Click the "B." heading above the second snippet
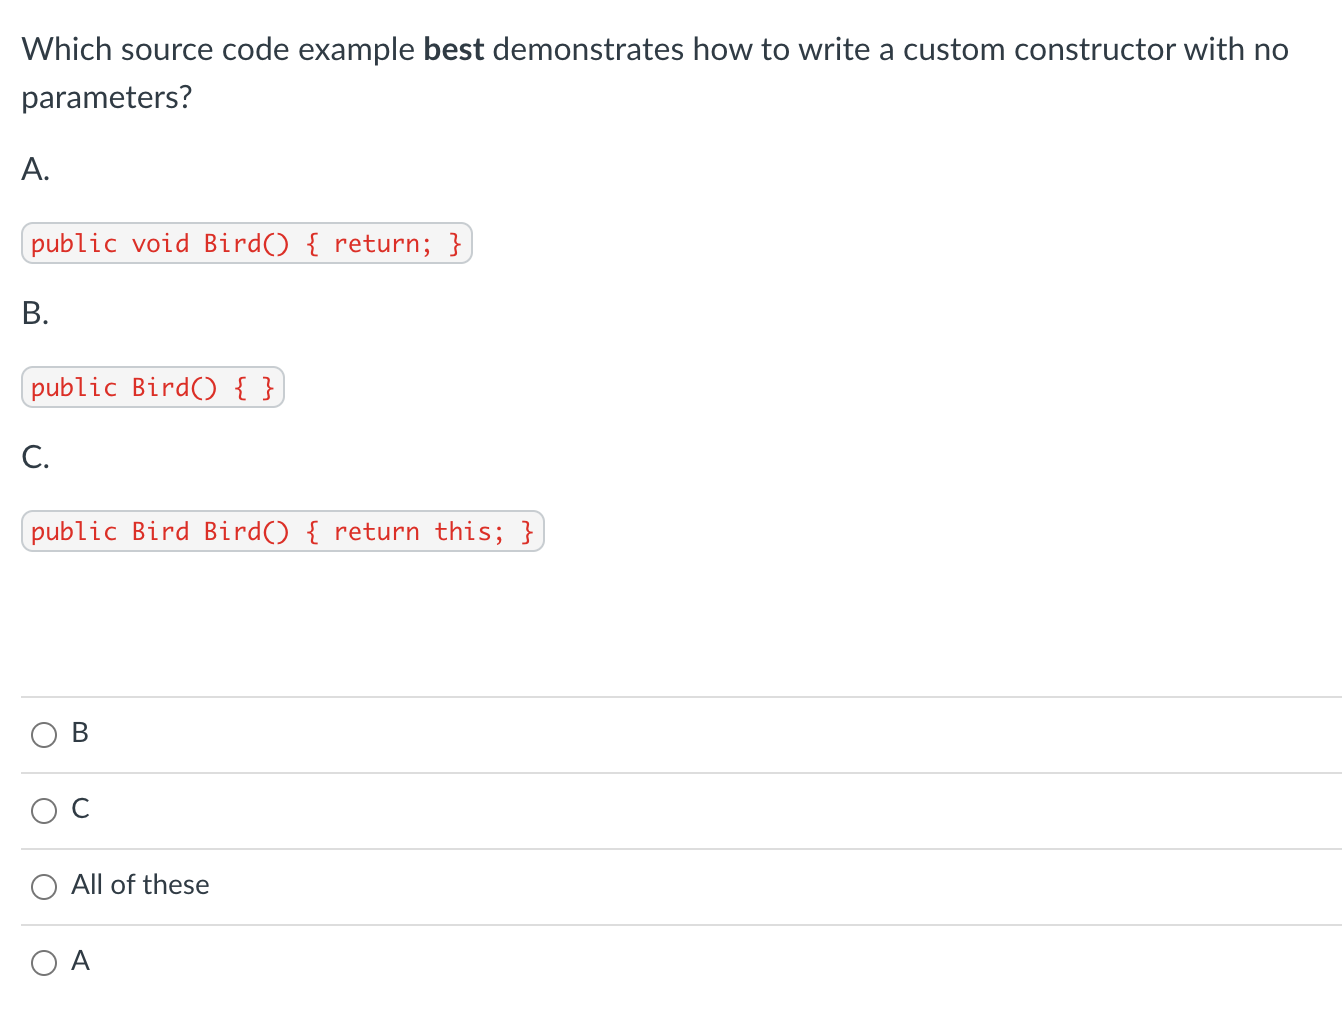 point(35,313)
